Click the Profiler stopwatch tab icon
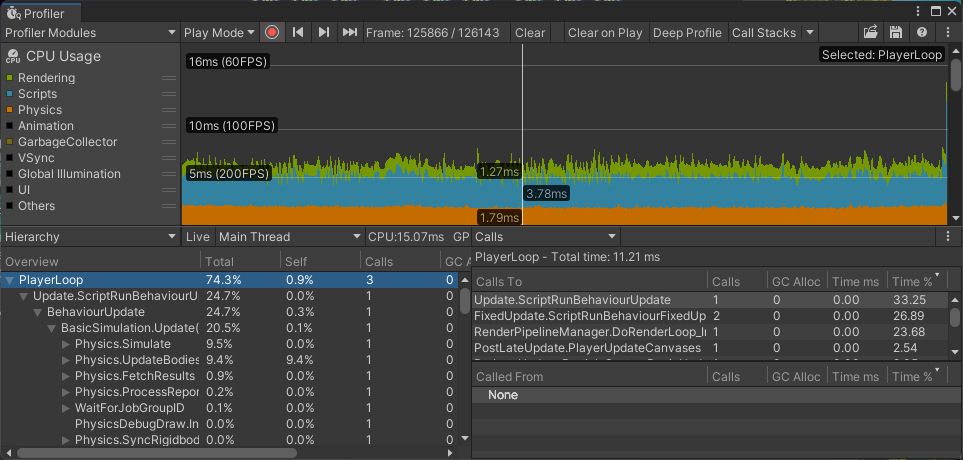Screen dimensions: 963x460 pyautogui.click(x=14, y=14)
